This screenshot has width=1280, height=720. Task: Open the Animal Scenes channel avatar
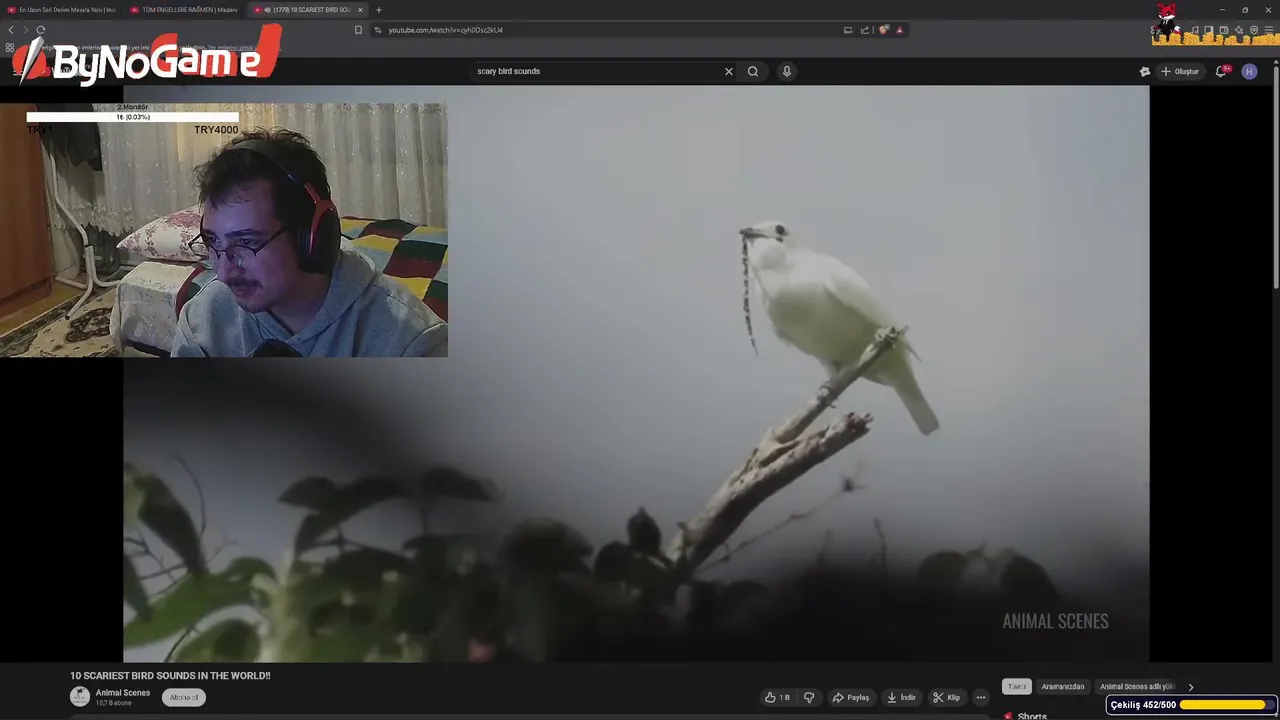[x=80, y=697]
